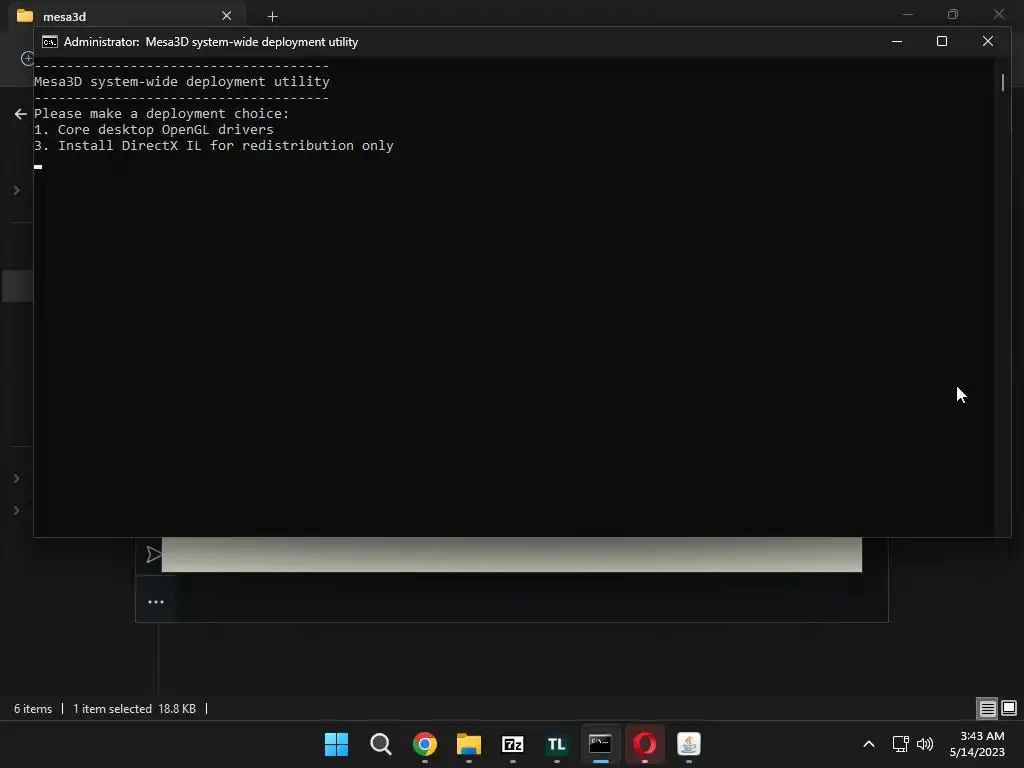Switch File Explorer to large thumbnails view
Image resolution: width=1024 pixels, height=768 pixels.
(1009, 709)
